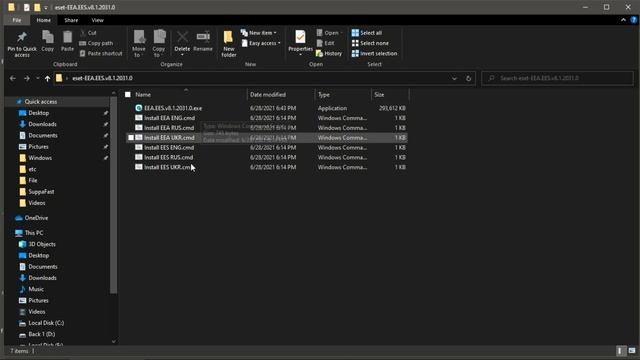Open 3D Objects under This PC
640x360 pixels.
[42, 244]
